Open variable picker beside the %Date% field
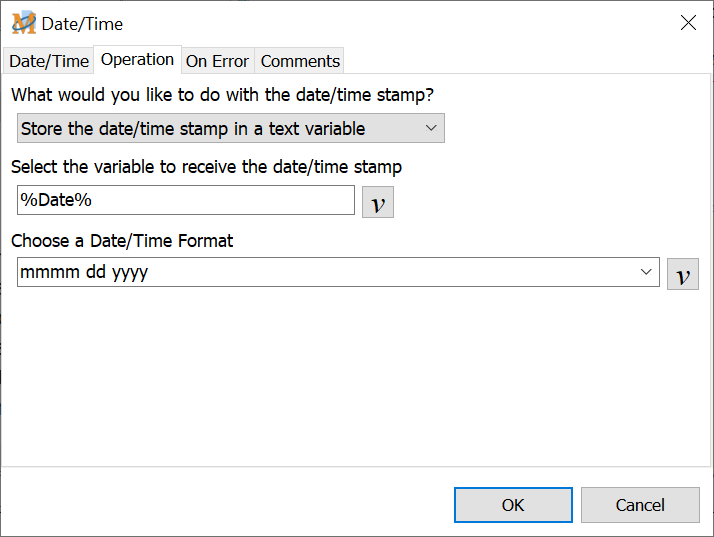714x537 pixels. point(377,201)
